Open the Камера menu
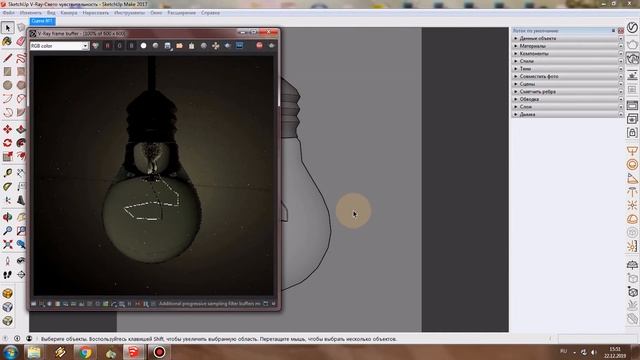640x360 pixels. coord(69,13)
